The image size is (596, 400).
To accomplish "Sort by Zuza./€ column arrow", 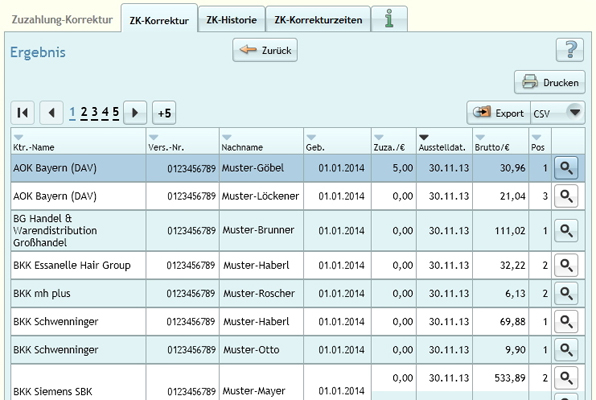I will tap(379, 137).
